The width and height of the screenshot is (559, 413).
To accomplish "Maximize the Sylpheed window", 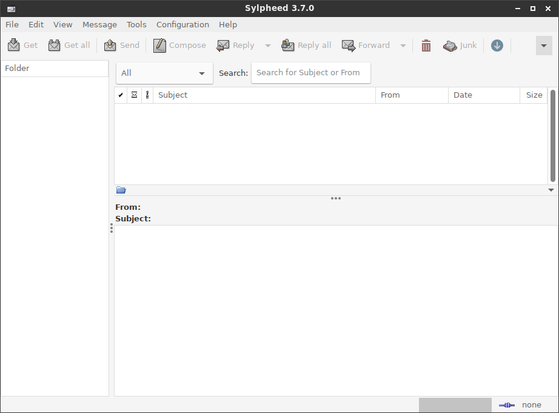I will 533,9.
